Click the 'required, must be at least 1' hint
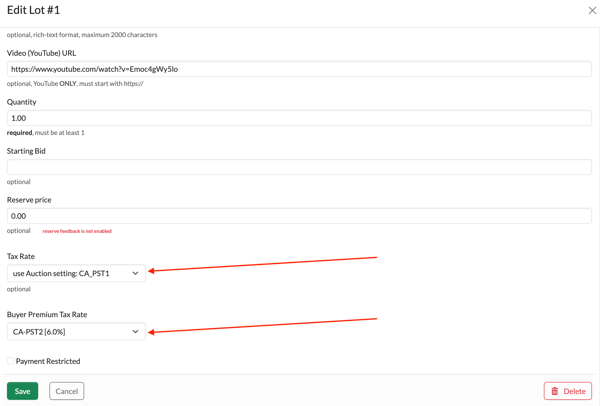Screen dimensions: 600x406 (46, 133)
